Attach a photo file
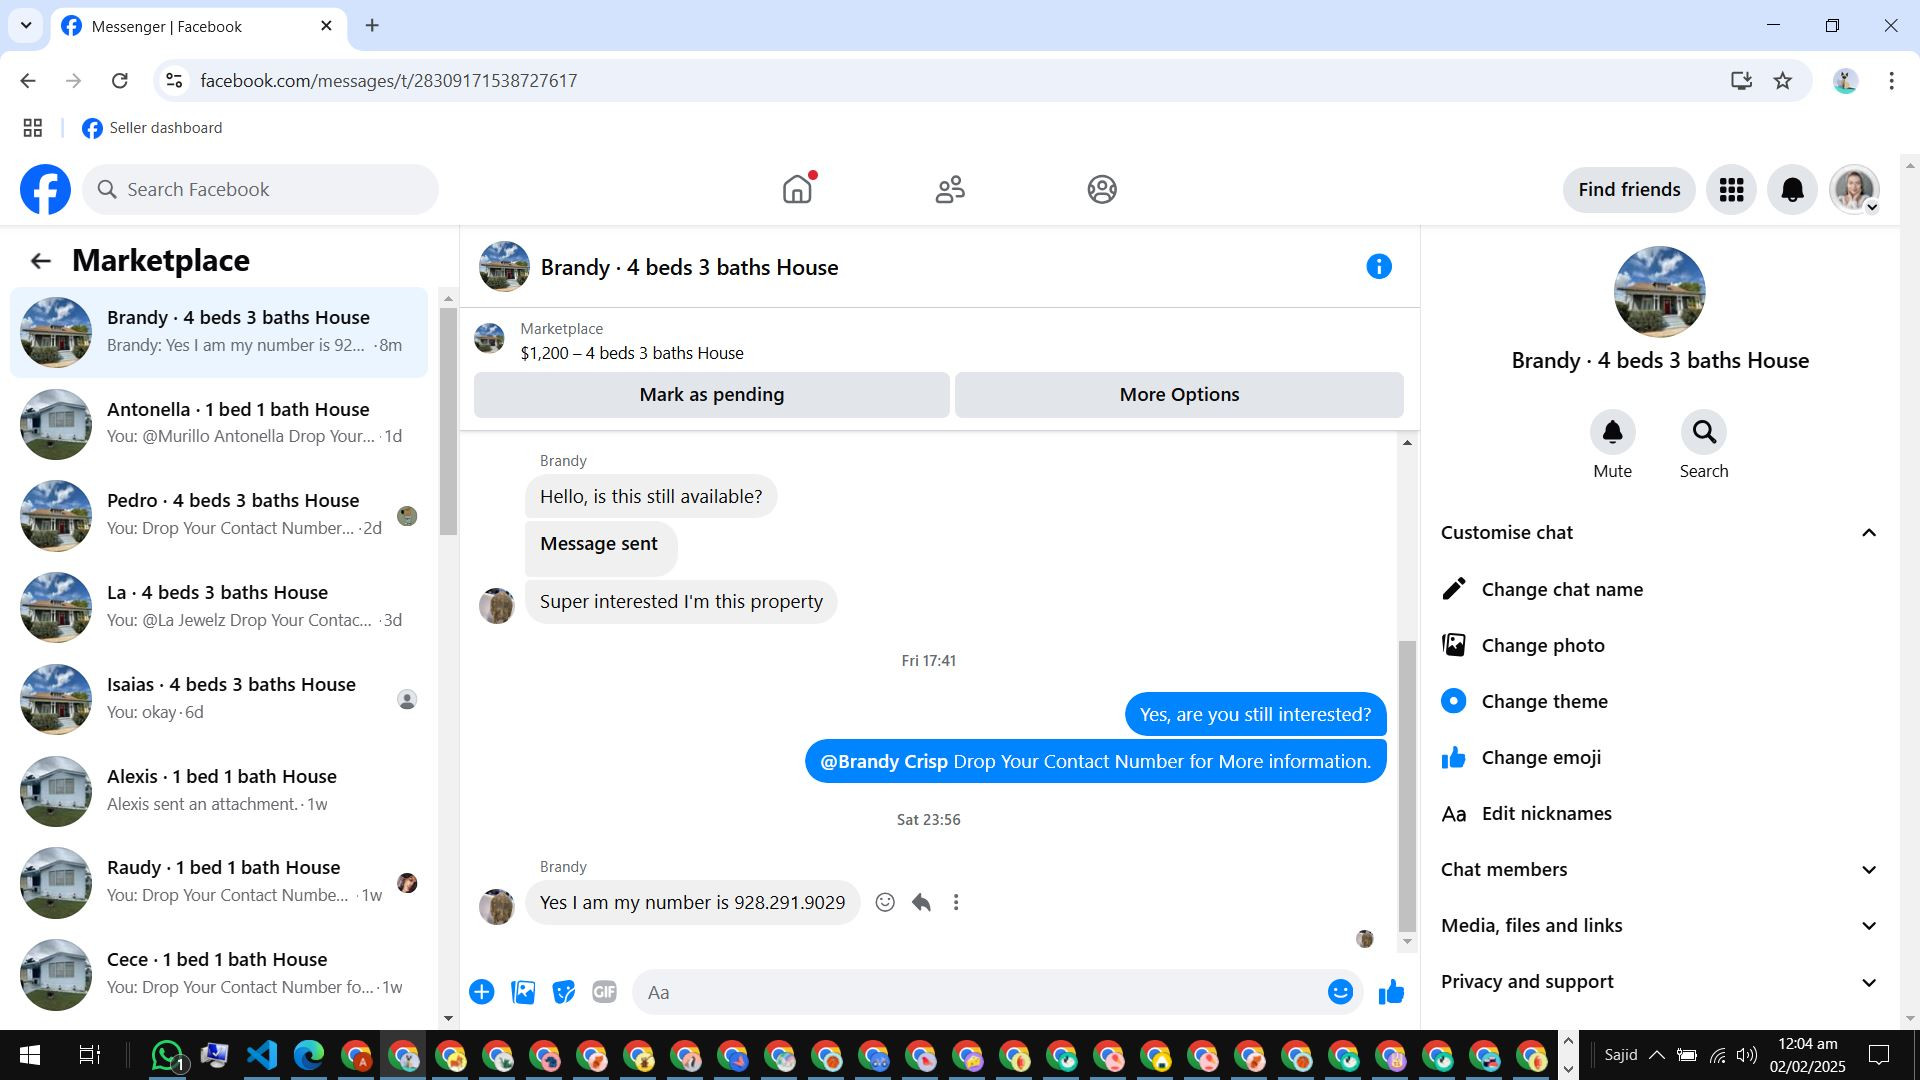 (x=523, y=992)
